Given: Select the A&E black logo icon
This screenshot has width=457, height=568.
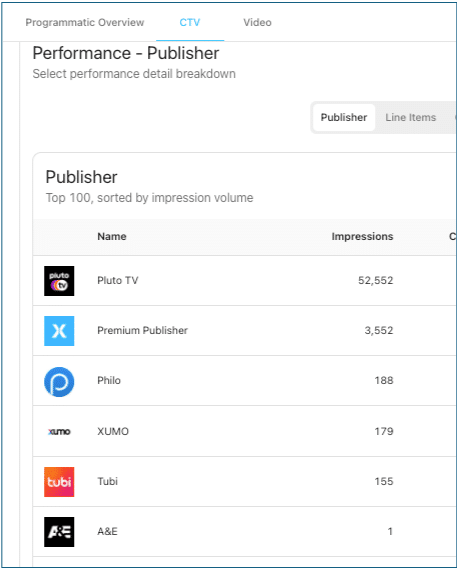Looking at the screenshot, I should [x=59, y=531].
